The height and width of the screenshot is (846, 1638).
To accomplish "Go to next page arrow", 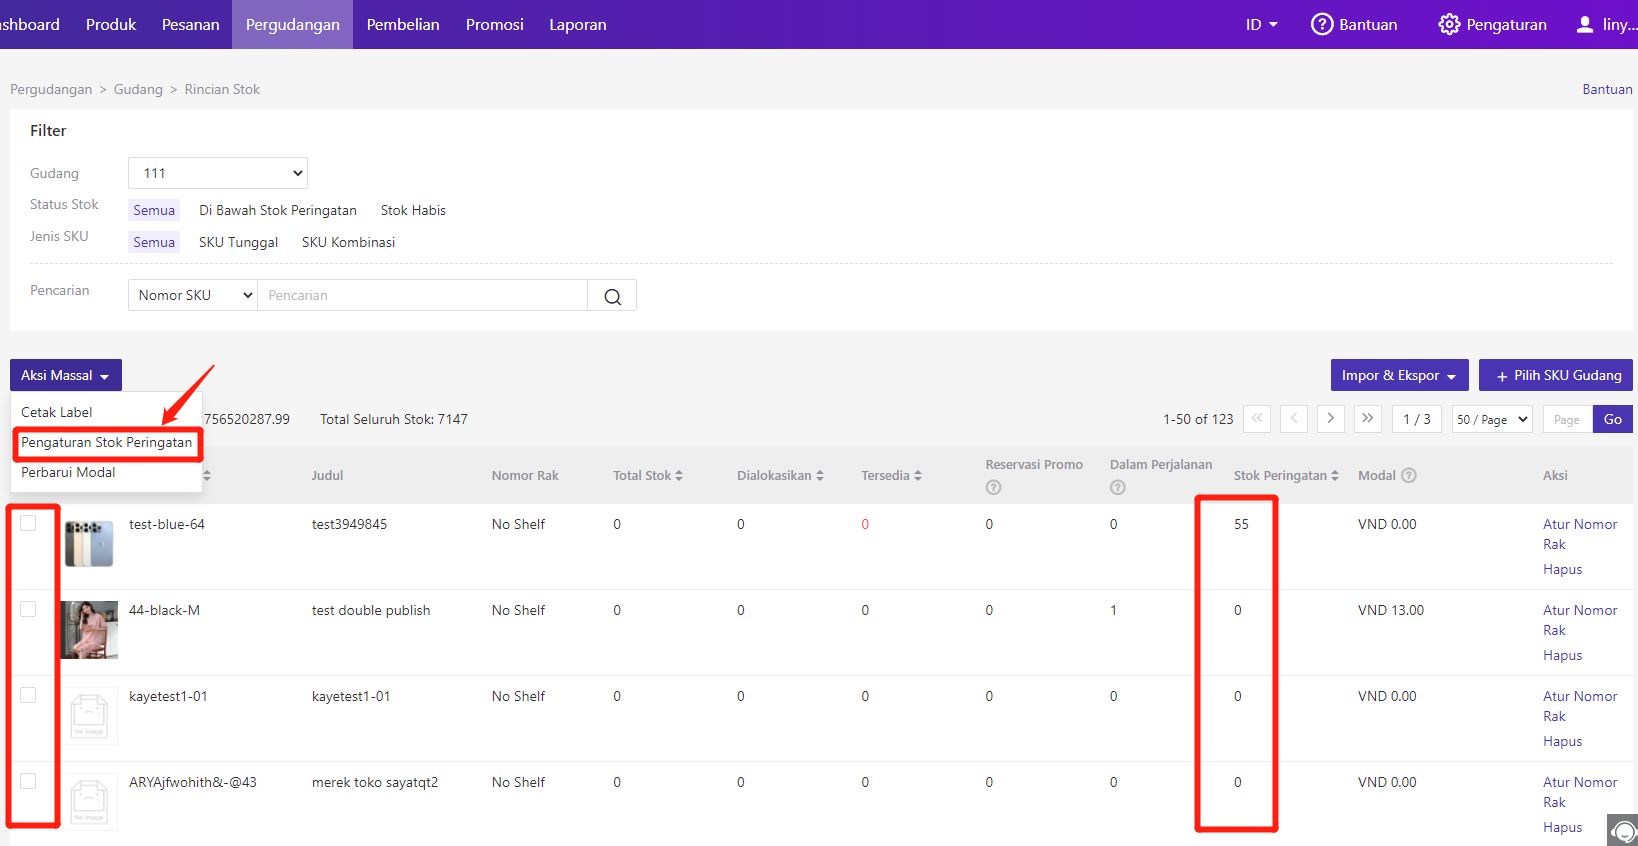I will coord(1330,419).
